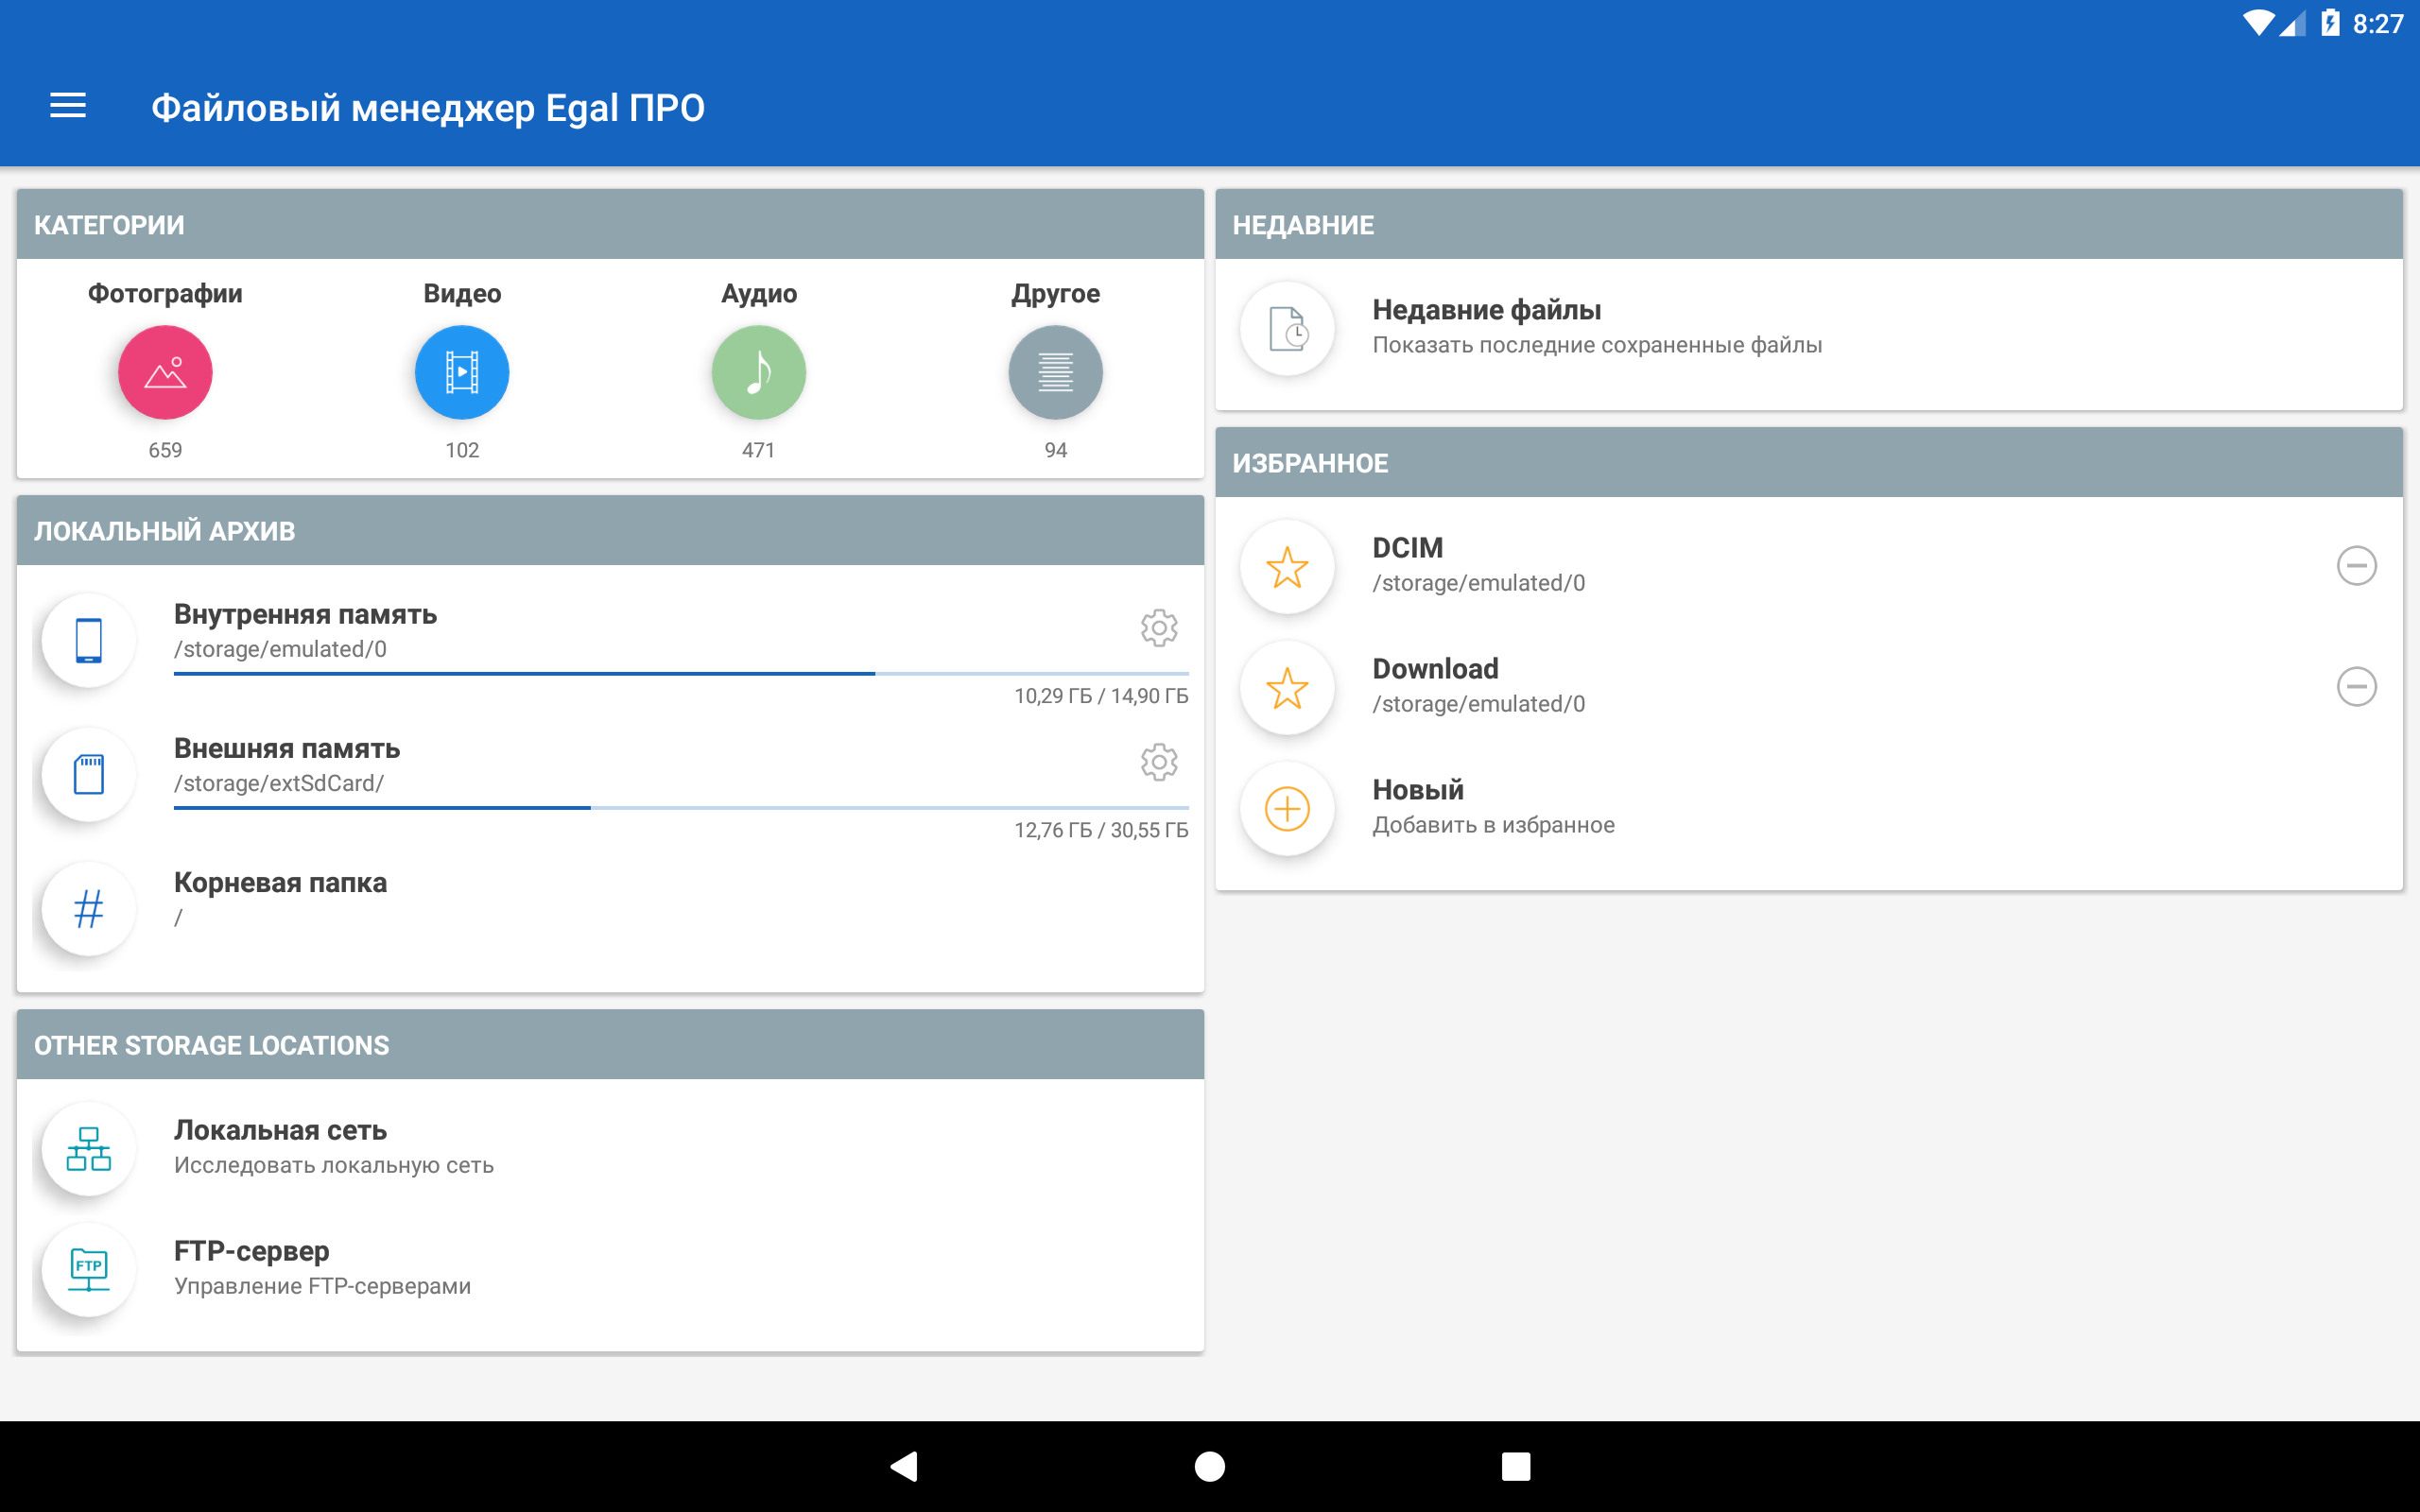Viewport: 2420px width, 1512px height.
Task: Explore Локальная сеть network
Action: [280, 1146]
